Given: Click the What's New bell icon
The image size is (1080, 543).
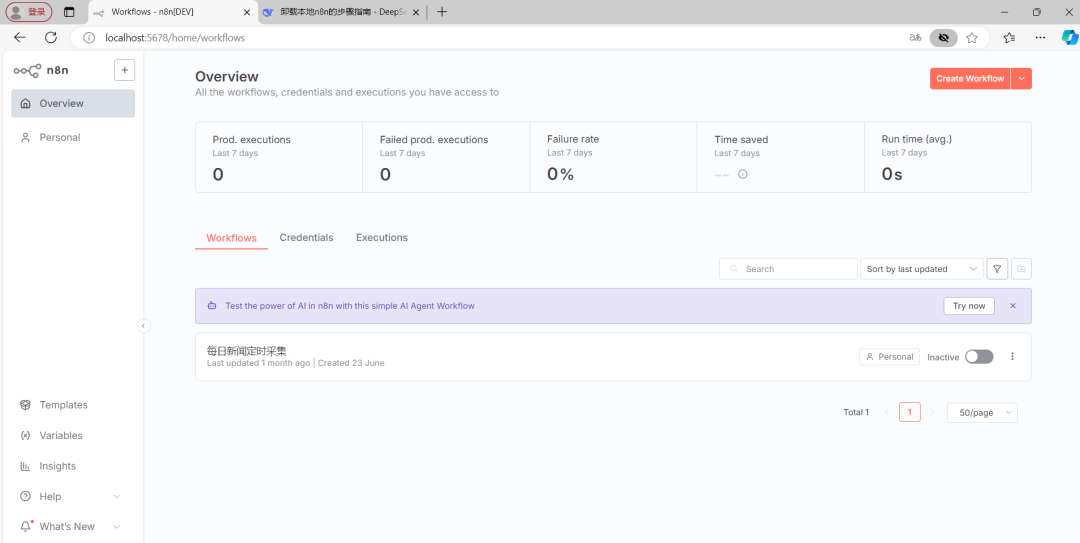Looking at the screenshot, I should click(26, 526).
